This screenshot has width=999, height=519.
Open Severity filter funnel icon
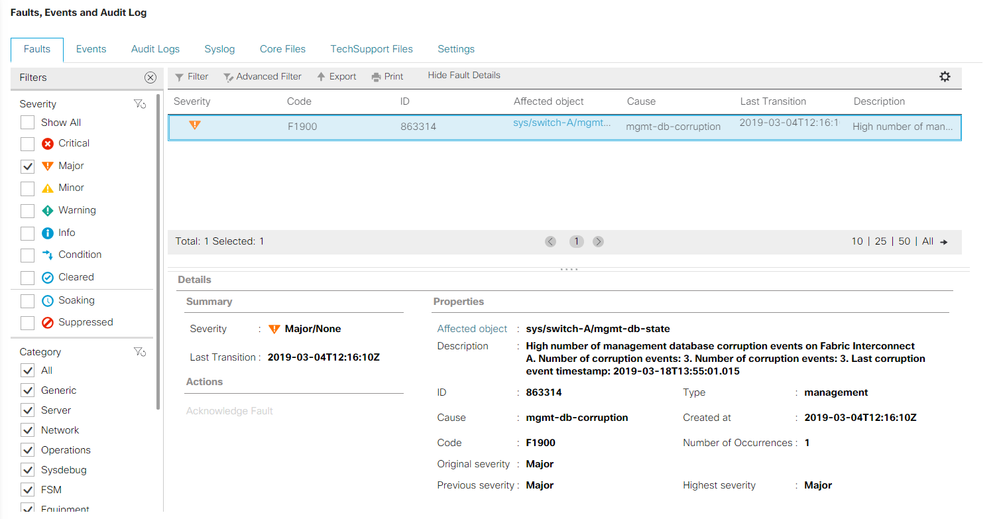tap(140, 104)
